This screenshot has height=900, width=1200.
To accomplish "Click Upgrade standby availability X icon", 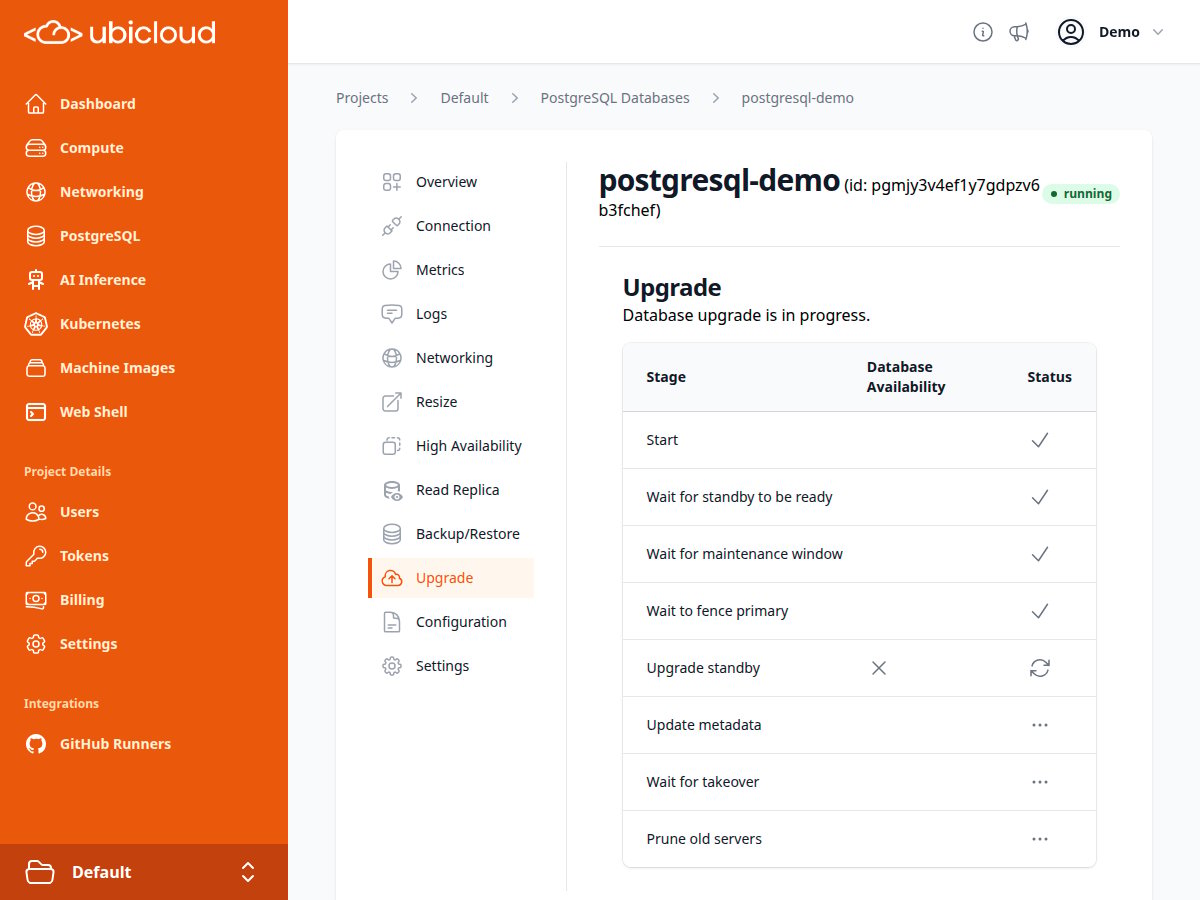I will coord(879,668).
